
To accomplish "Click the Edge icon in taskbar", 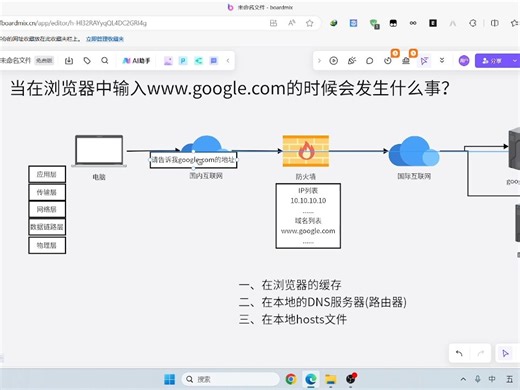I will coord(311,379).
